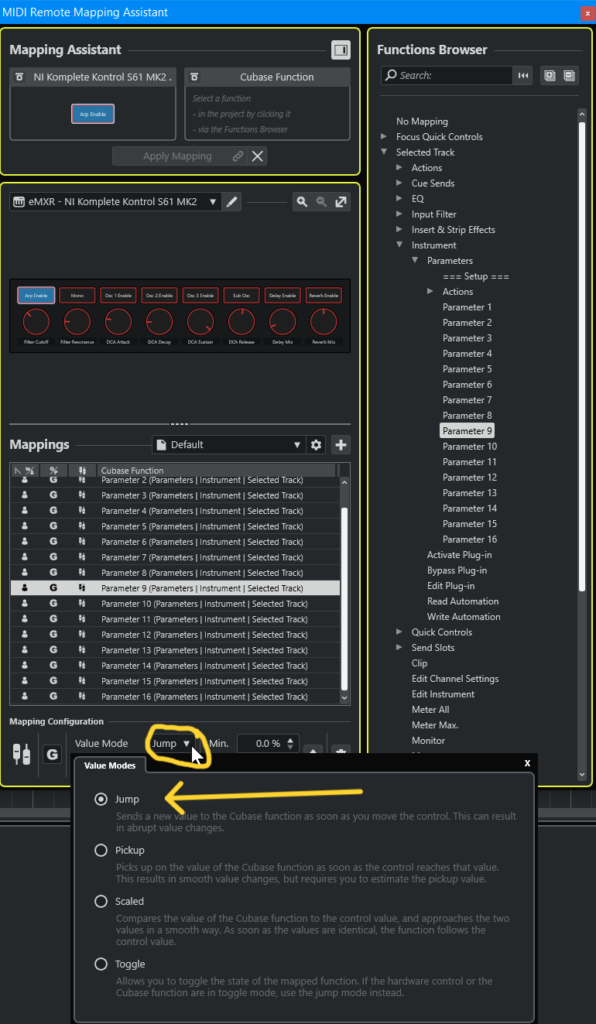Viewport: 596px width, 1024px height.
Task: Click the G scope button in Mapping Configuration
Action: [x=52, y=755]
